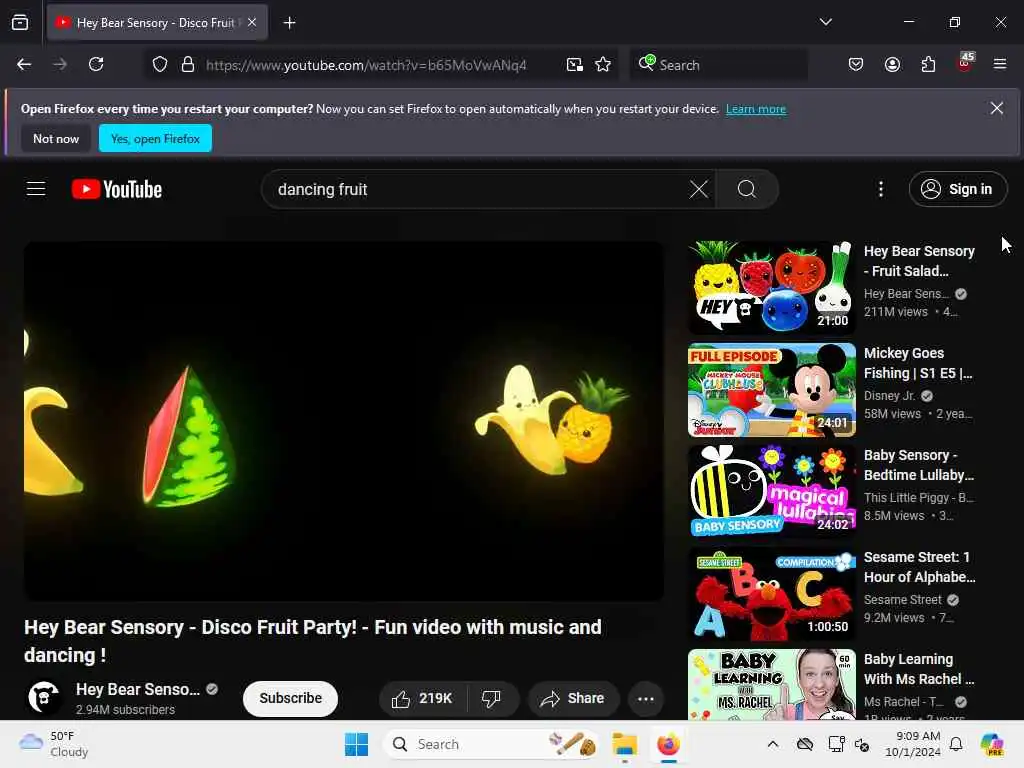Open the list all tabs chevron
This screenshot has height=768, width=1024.
pos(825,22)
